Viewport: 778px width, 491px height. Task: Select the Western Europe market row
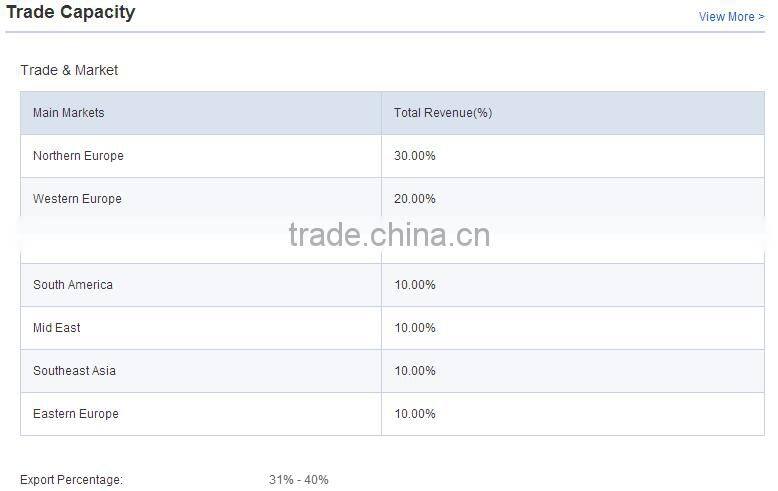(77, 199)
